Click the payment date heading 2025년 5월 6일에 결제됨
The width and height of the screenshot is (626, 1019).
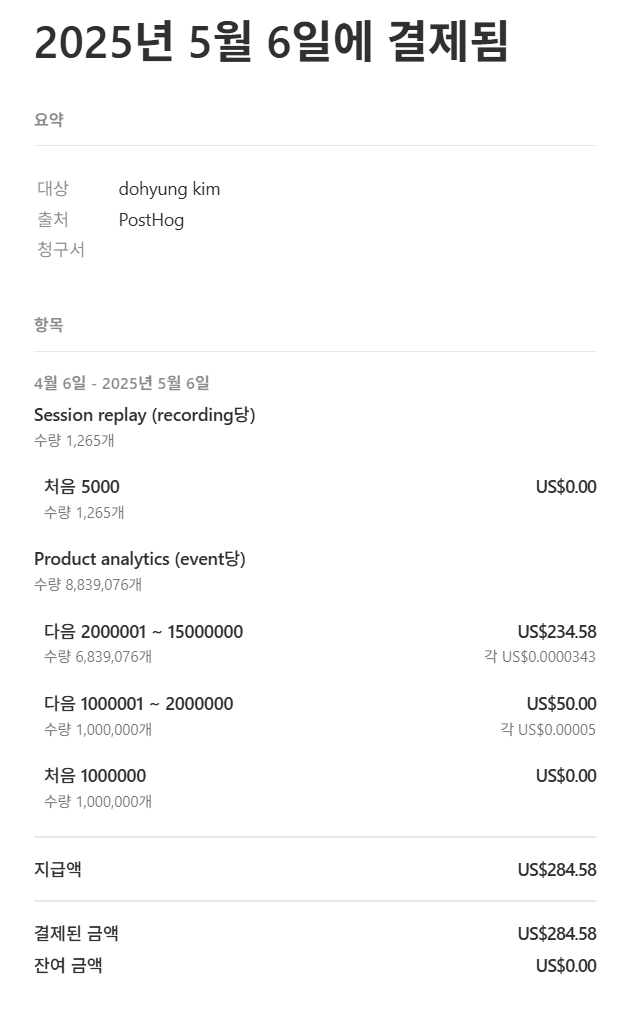[x=270, y=42]
